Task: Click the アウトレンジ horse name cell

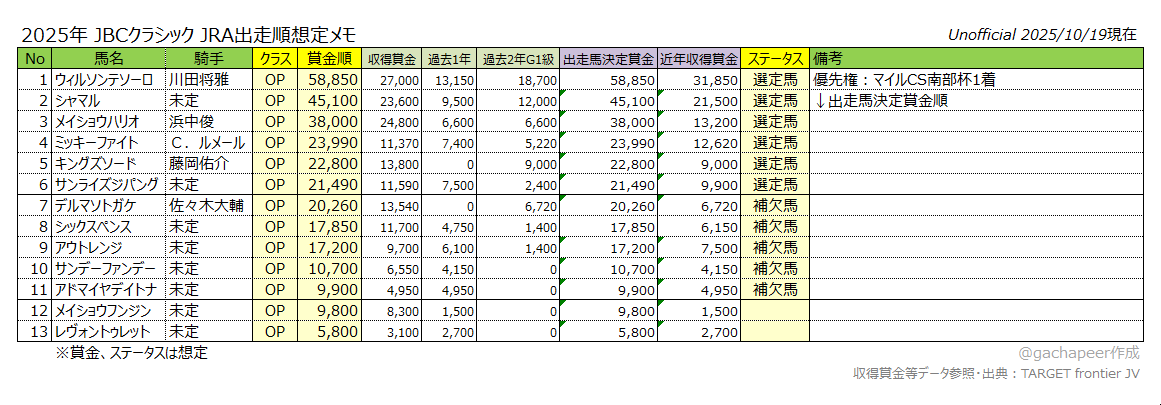Action: pyautogui.click(x=109, y=247)
